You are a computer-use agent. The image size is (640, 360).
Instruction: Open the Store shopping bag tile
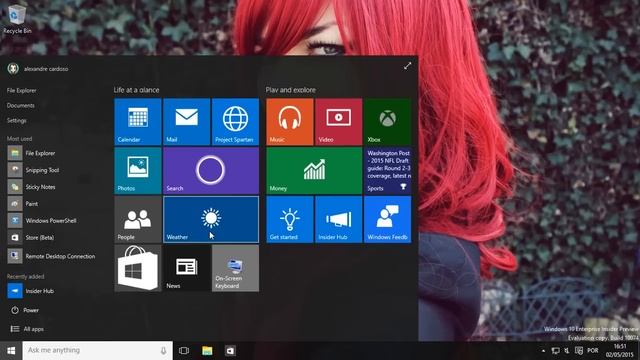[x=138, y=268]
